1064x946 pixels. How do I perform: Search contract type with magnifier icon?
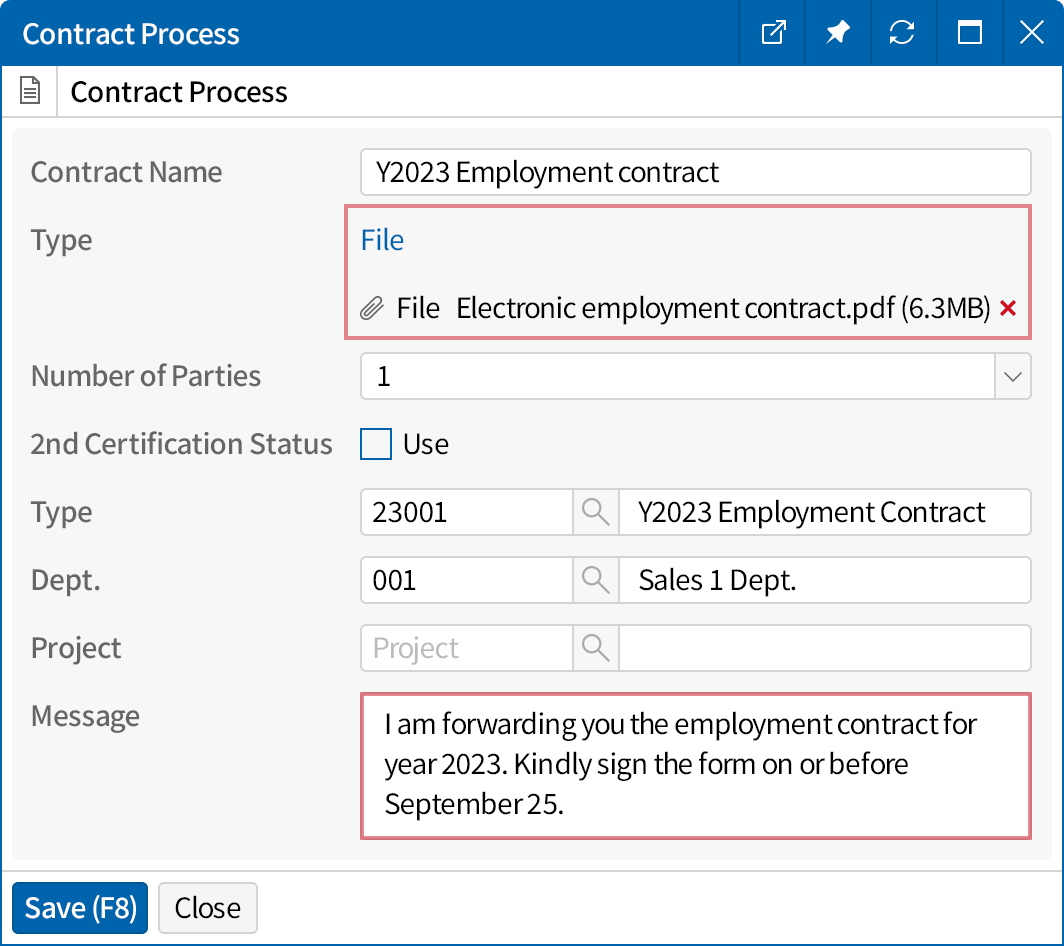(x=595, y=512)
